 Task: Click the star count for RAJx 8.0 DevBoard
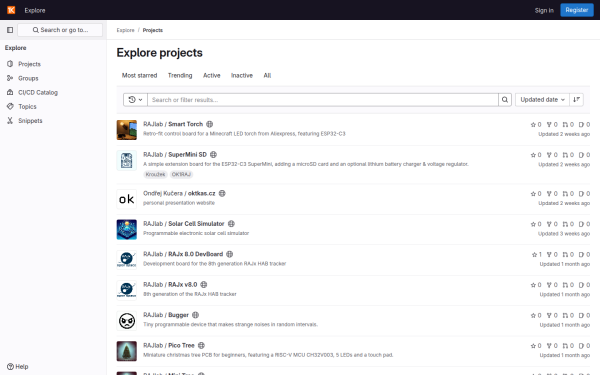tap(536, 254)
